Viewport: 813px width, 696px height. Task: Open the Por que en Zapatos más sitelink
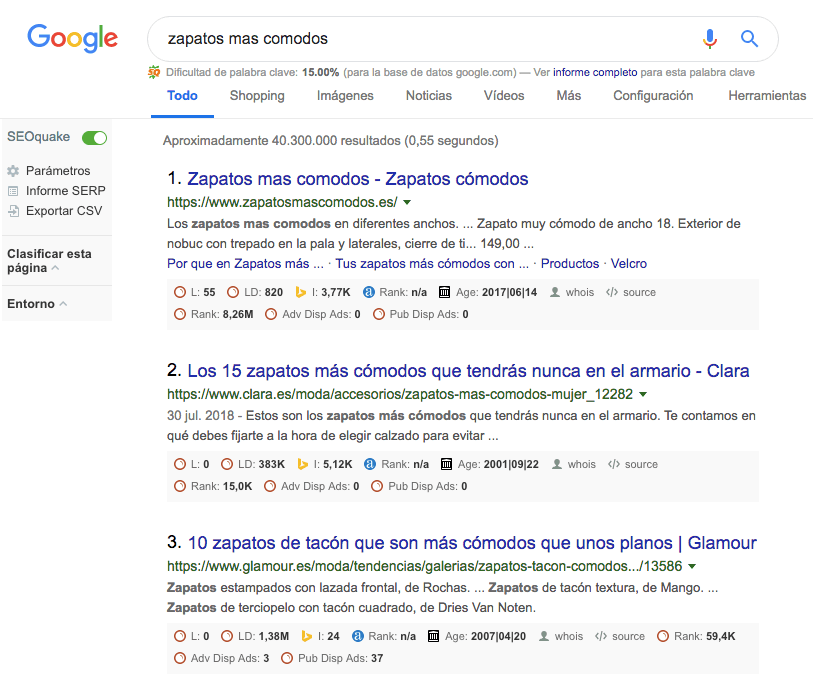[245, 263]
